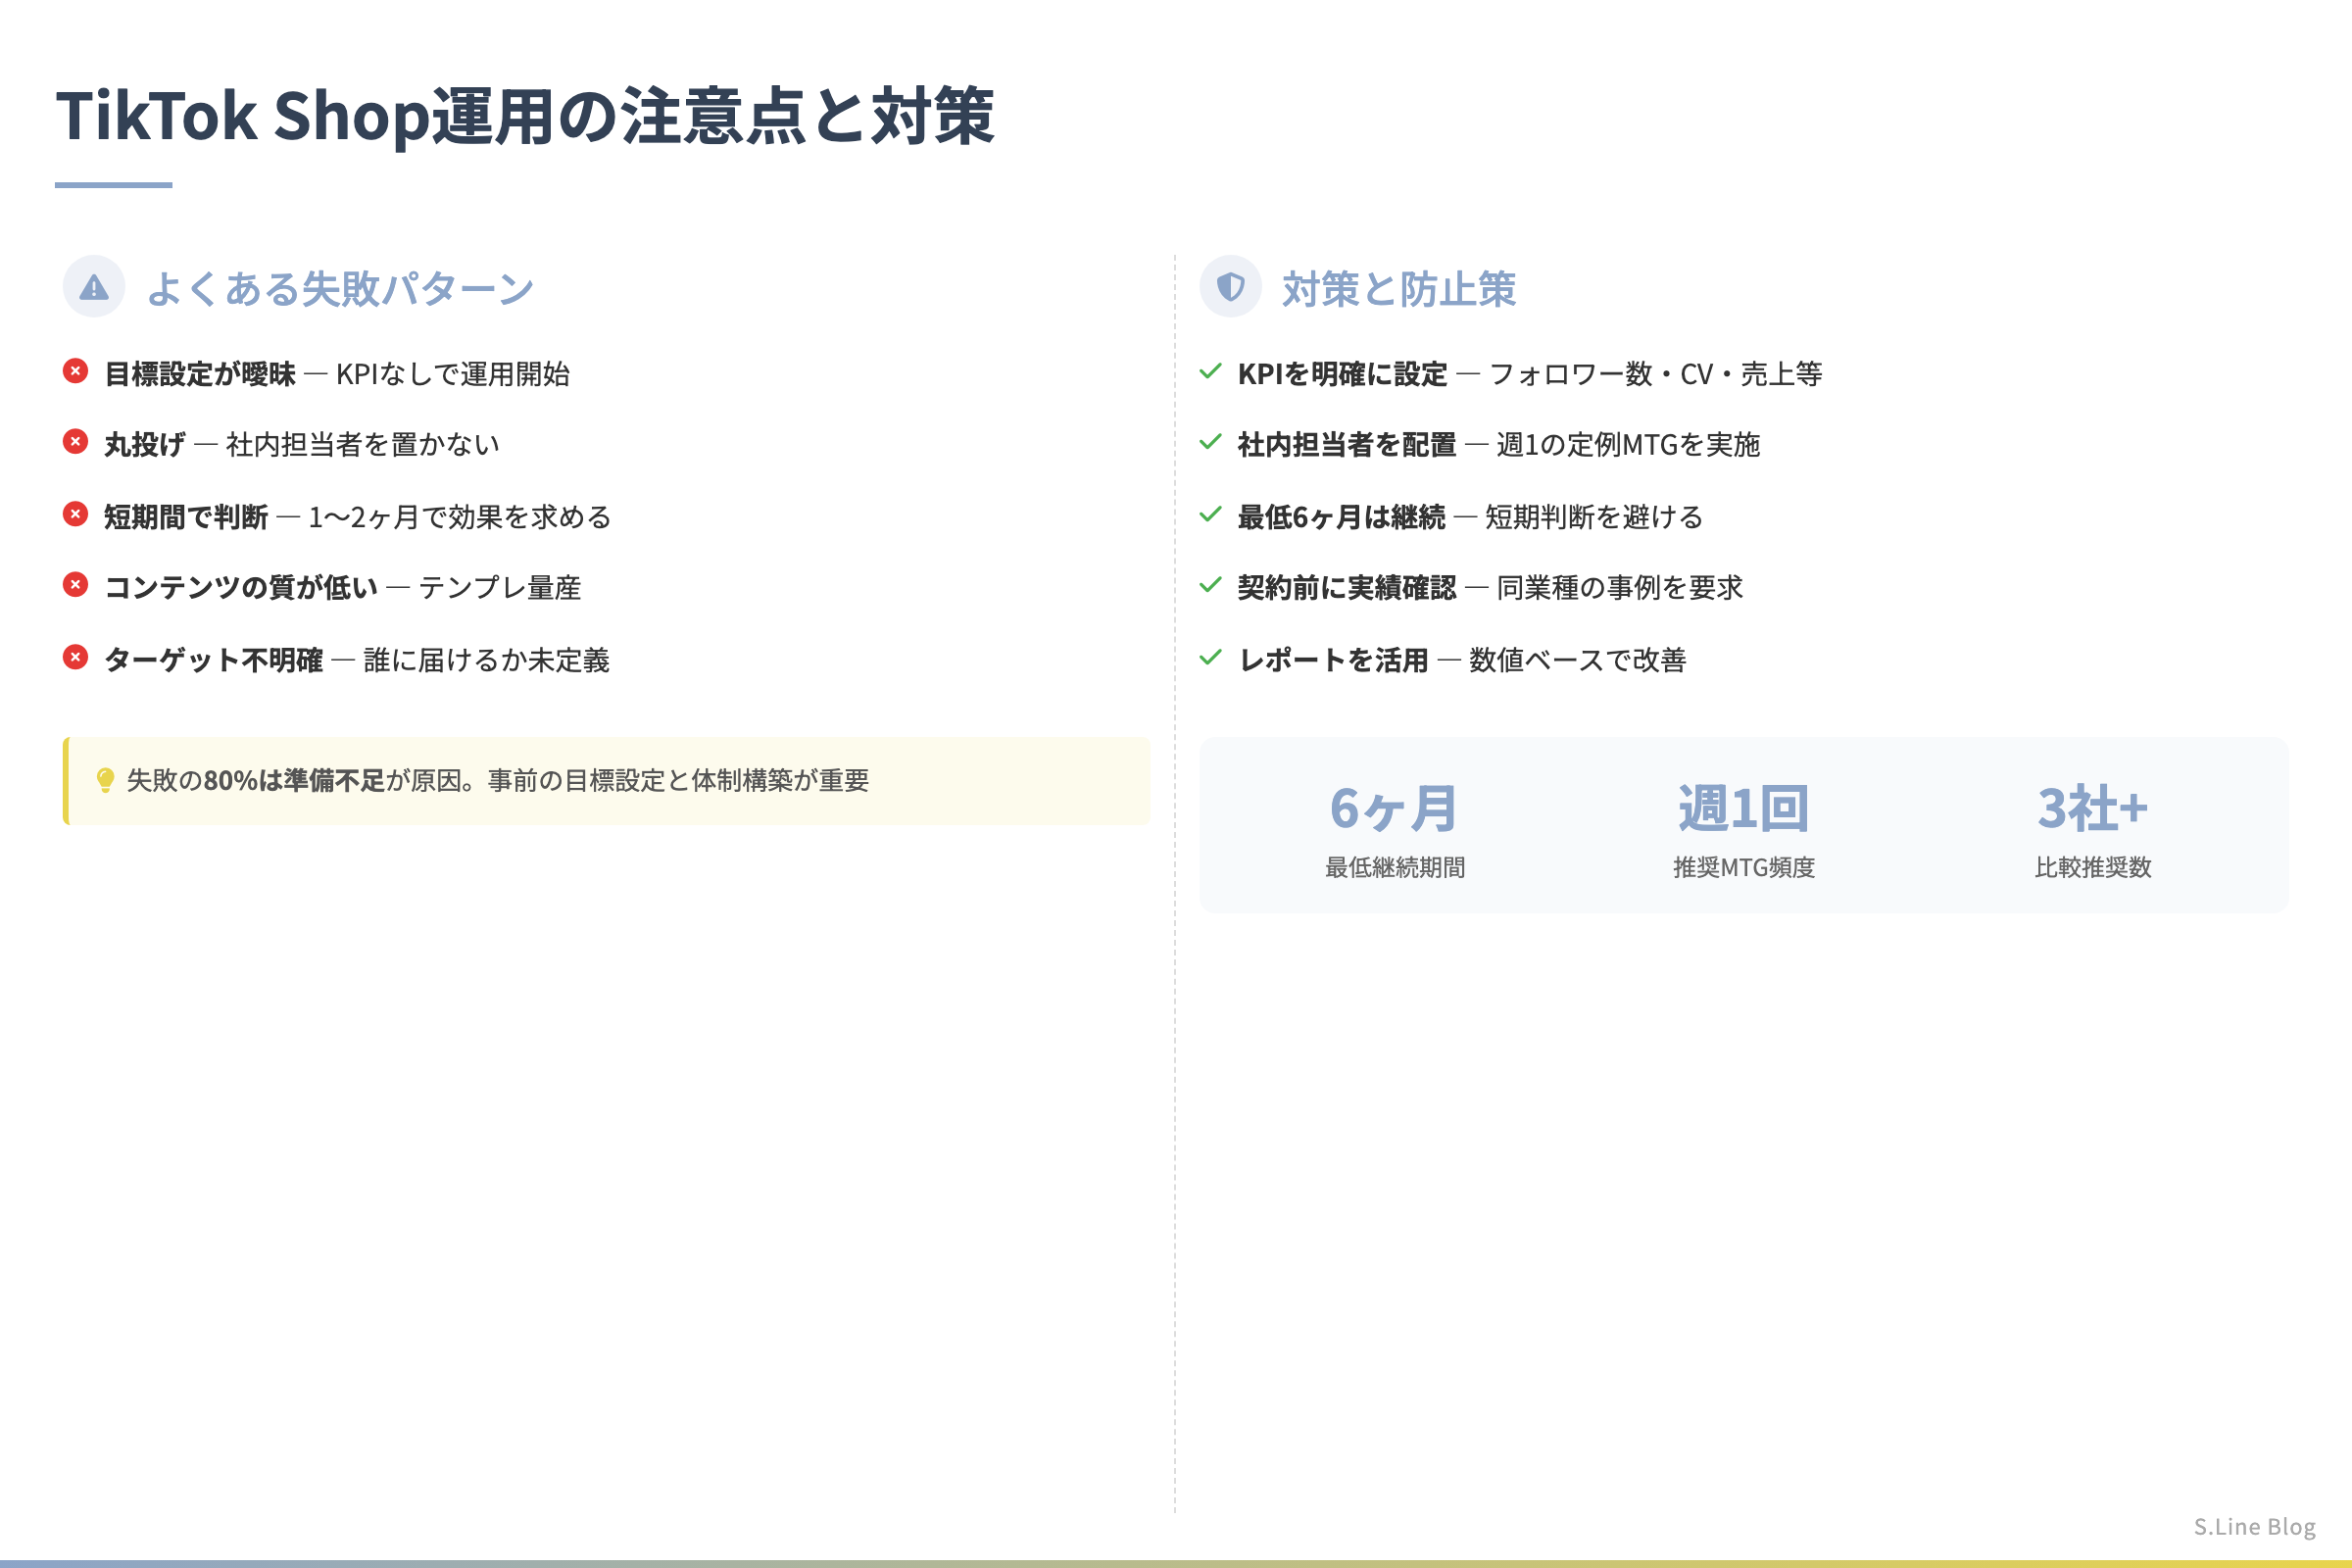Click the S.Line Blog footer text

(2255, 1527)
